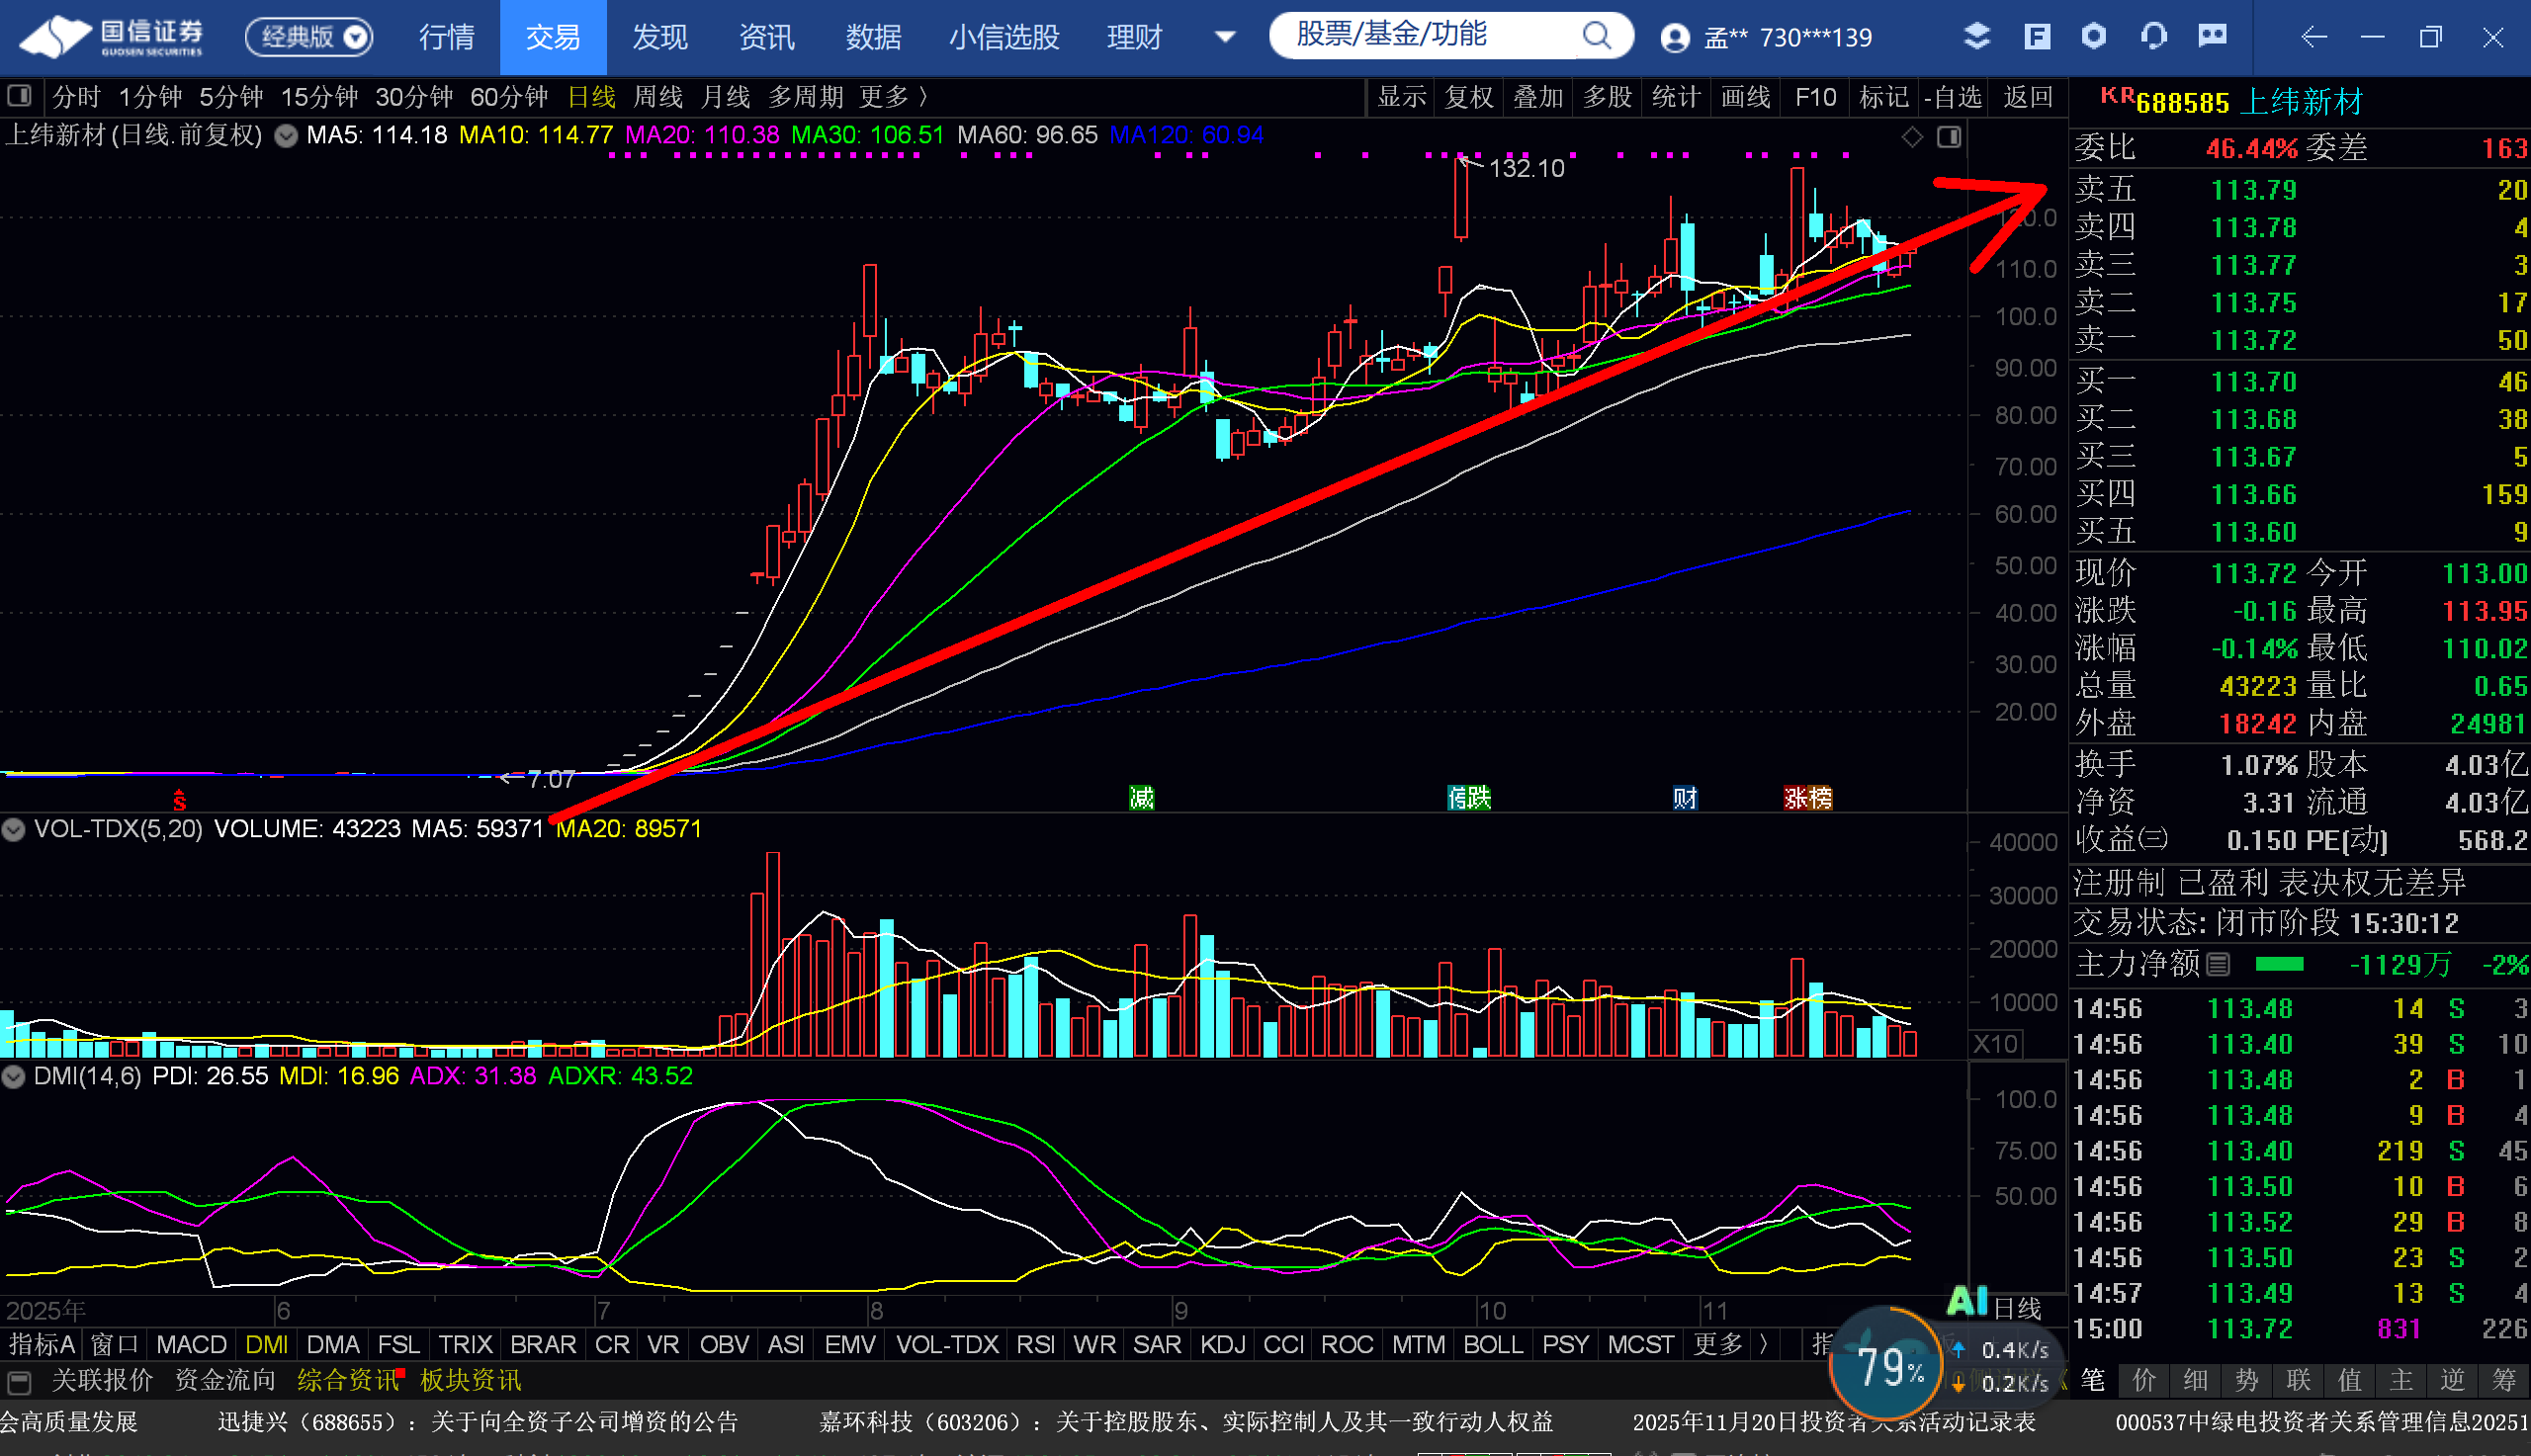Image resolution: width=2531 pixels, height=1456 pixels.
Task: Click the search magnifier icon
Action: (x=1597, y=36)
